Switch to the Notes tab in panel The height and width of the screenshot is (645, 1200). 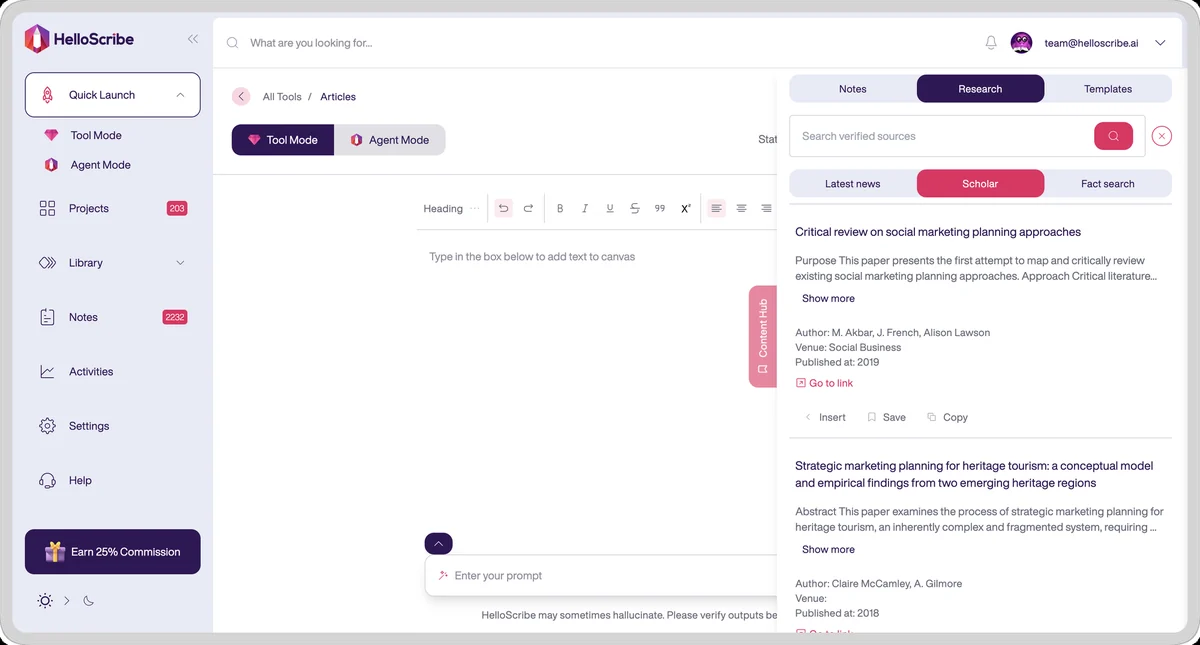tap(853, 89)
